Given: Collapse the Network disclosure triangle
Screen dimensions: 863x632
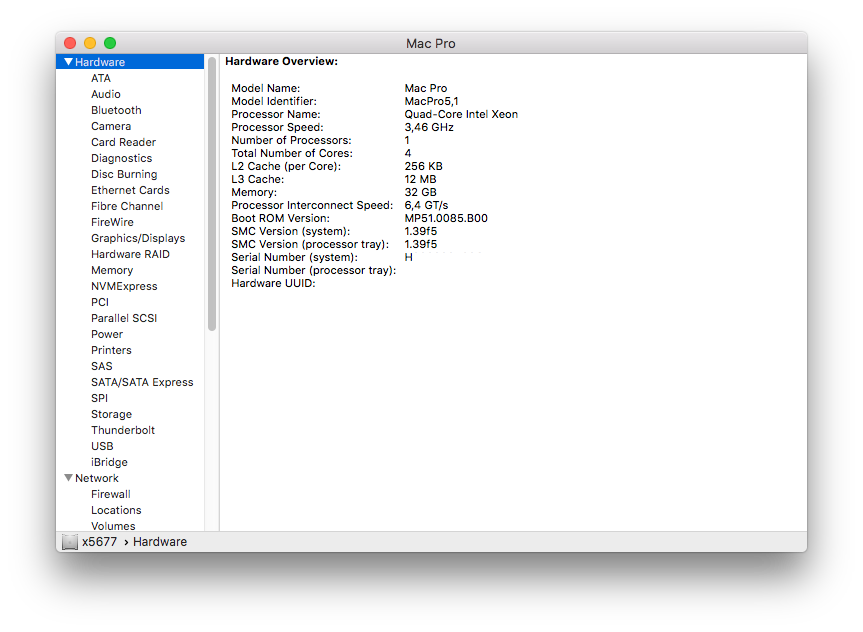Looking at the screenshot, I should coord(68,478).
